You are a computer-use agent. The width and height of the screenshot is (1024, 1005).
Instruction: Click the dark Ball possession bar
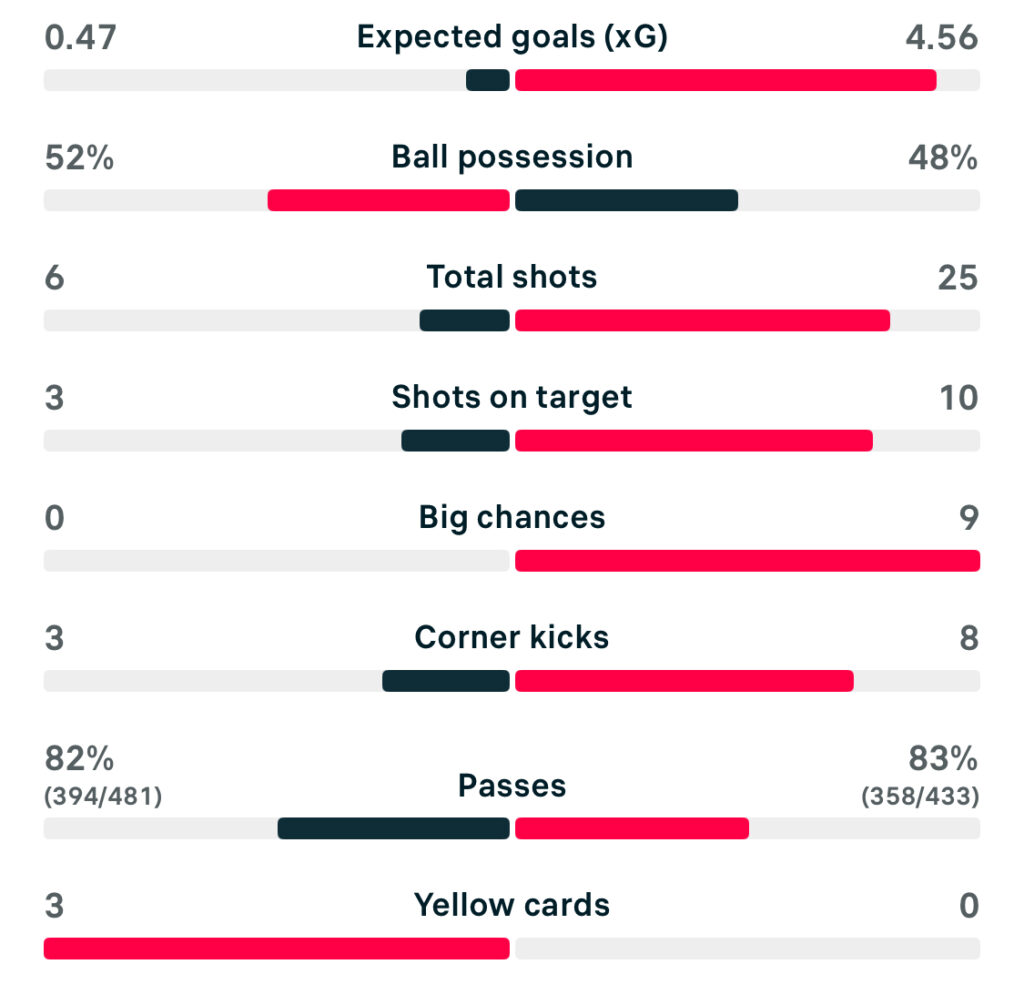point(626,200)
